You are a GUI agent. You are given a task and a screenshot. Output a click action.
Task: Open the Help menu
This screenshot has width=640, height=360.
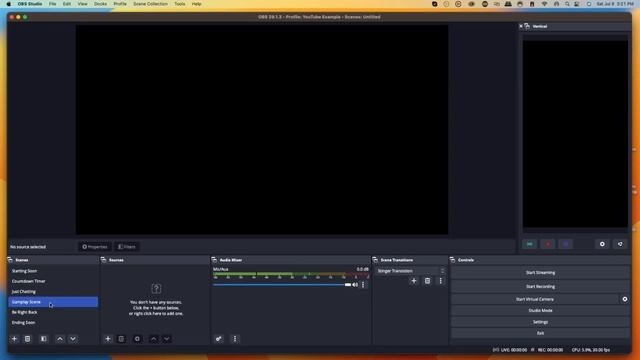tap(197, 4)
